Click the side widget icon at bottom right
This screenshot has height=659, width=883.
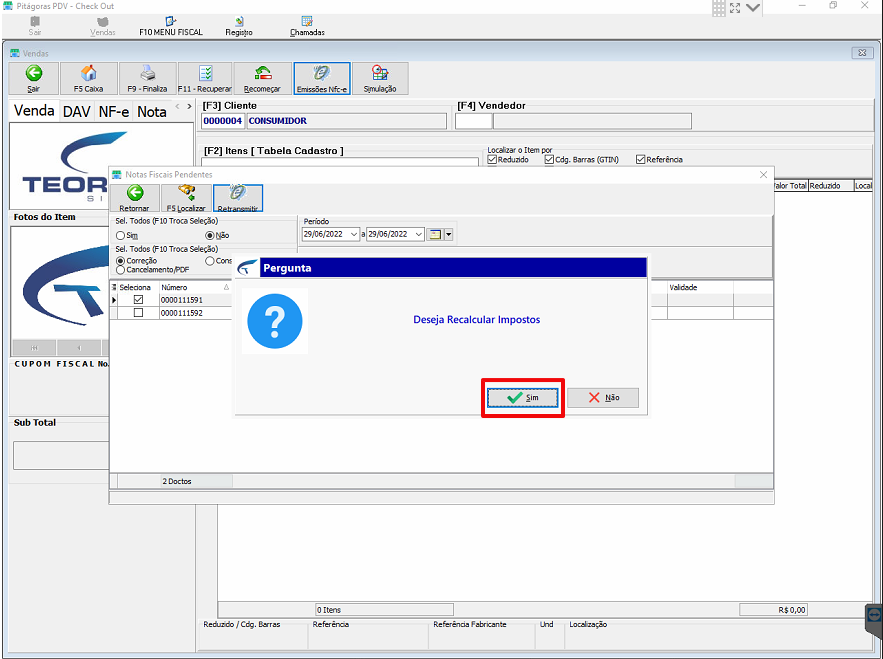[x=874, y=614]
